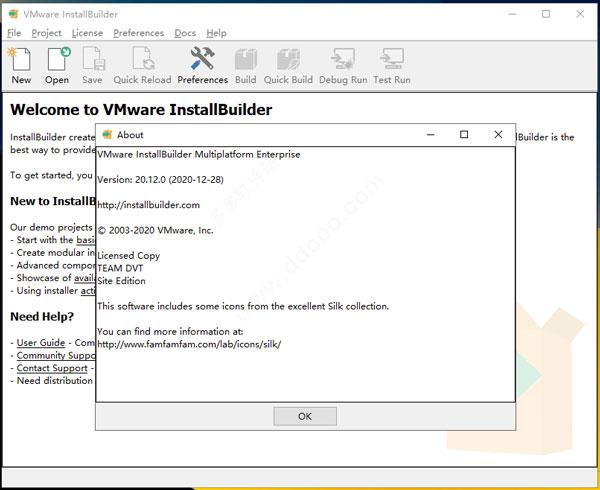Click the http://installbuilder.com text in About
The image size is (600, 490).
pyautogui.click(x=148, y=205)
